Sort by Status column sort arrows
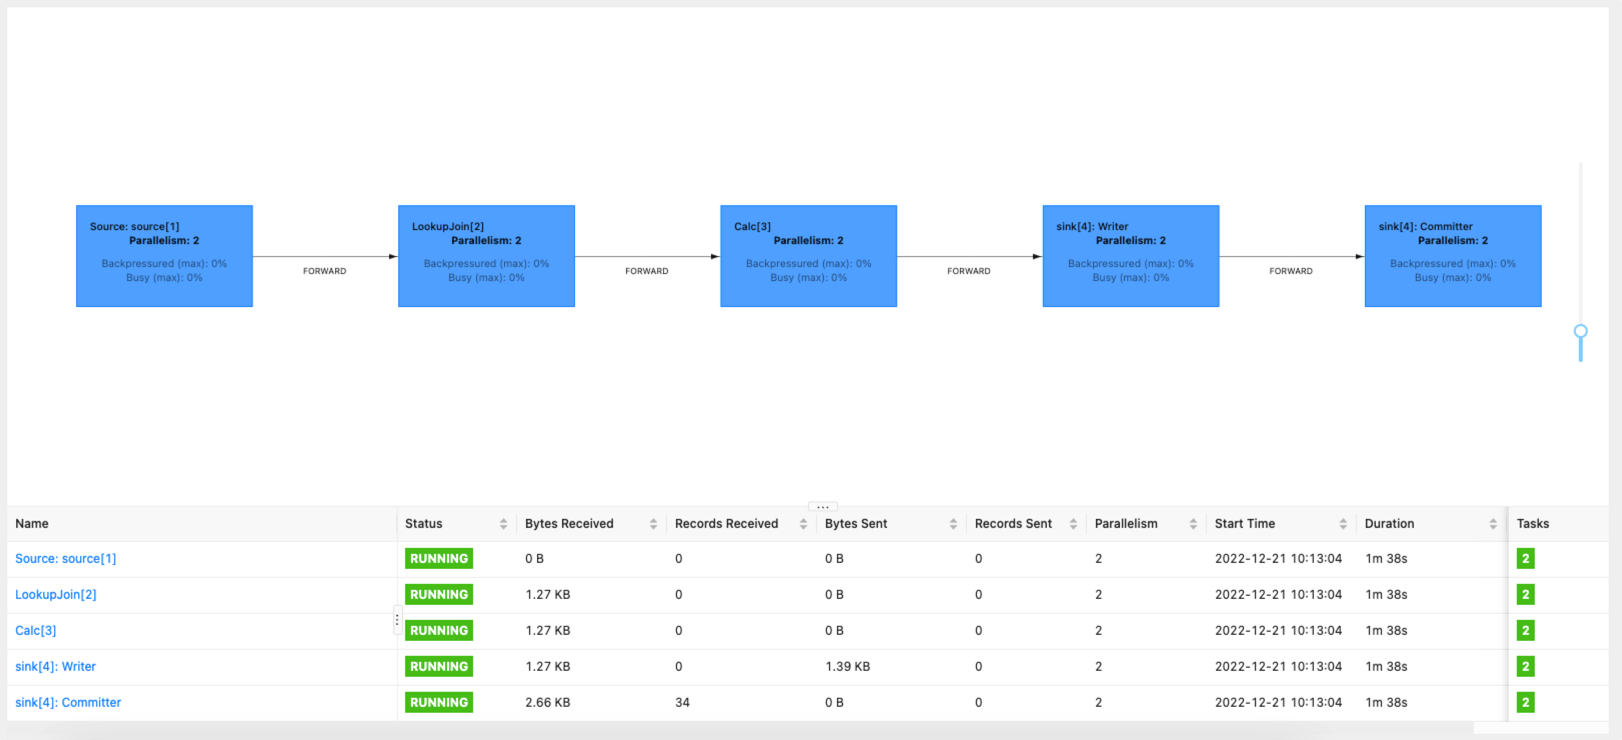 tap(503, 524)
